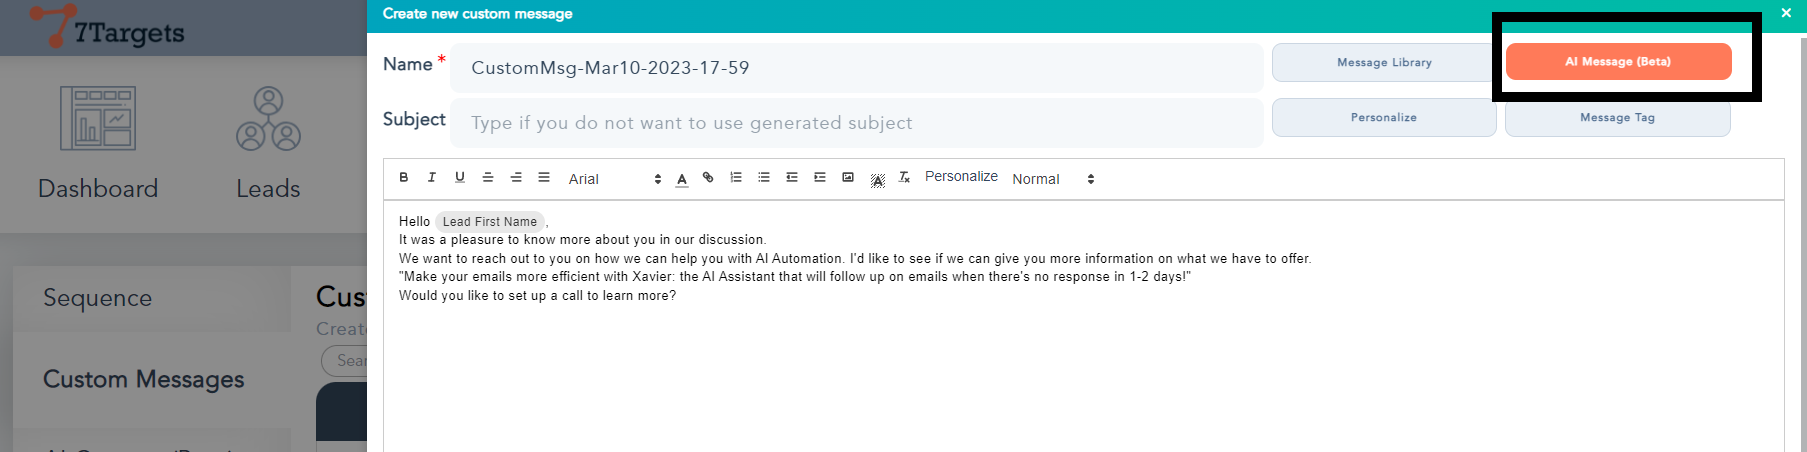Insert an image into the message
Viewport: 1807px width, 452px height.
(848, 177)
